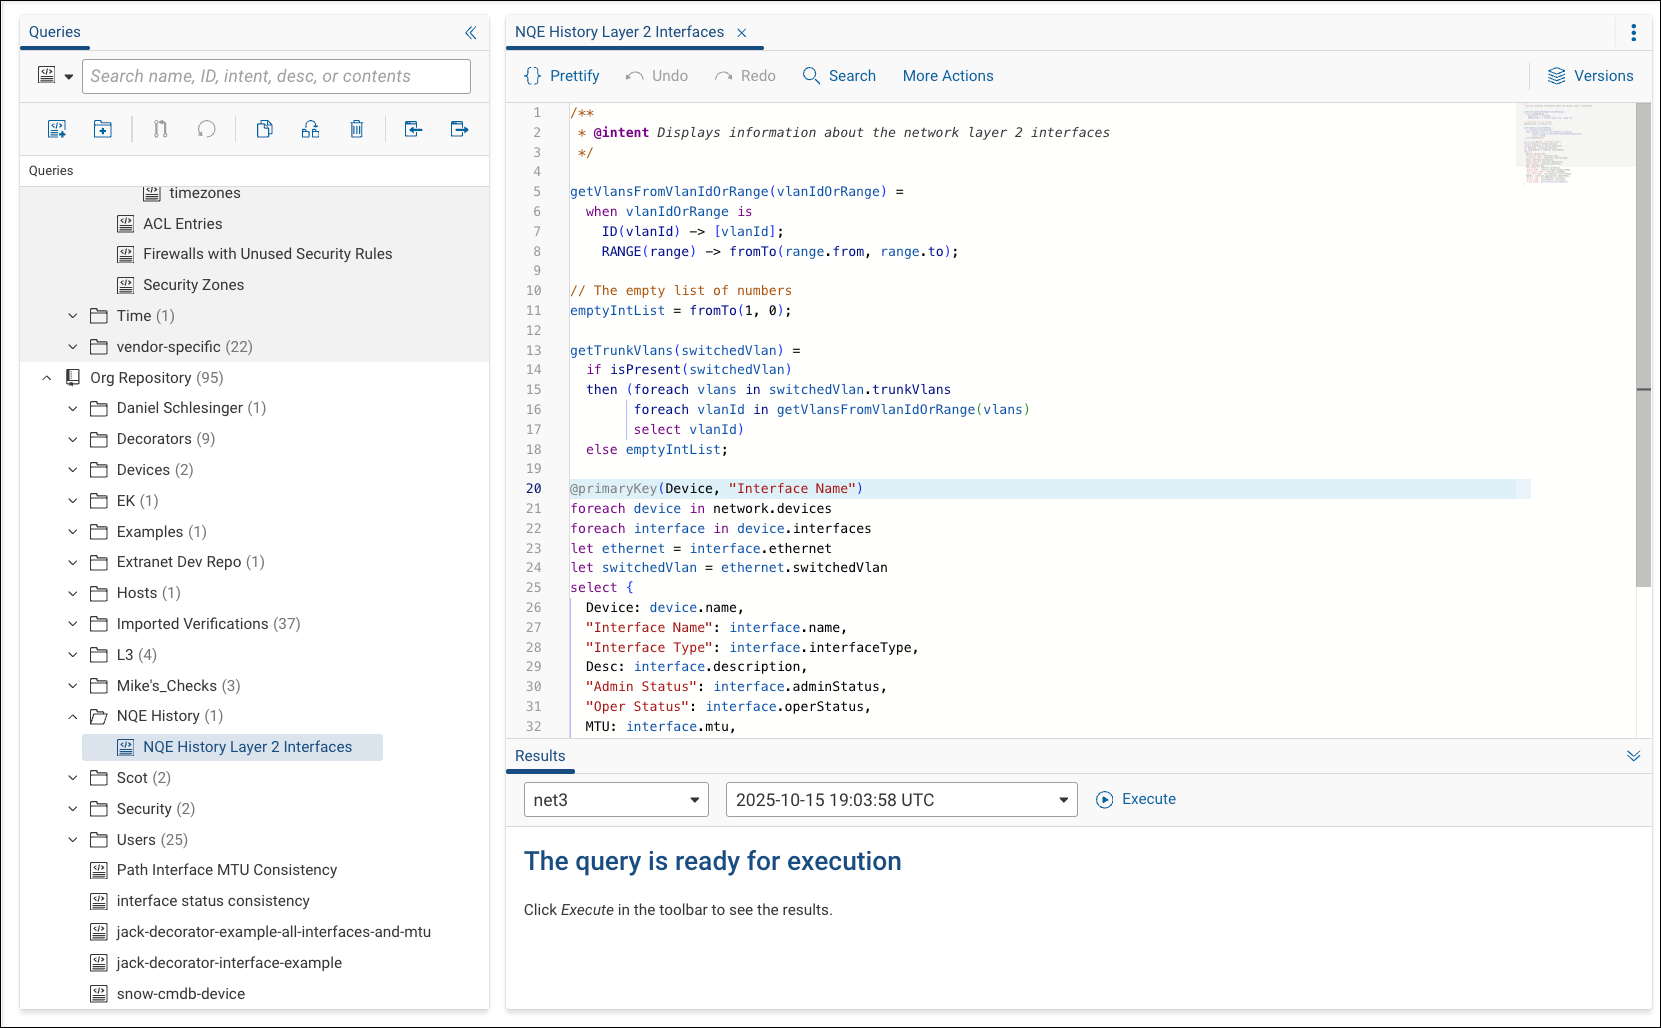Open the Versions panel
The image size is (1661, 1028).
tap(1591, 75)
